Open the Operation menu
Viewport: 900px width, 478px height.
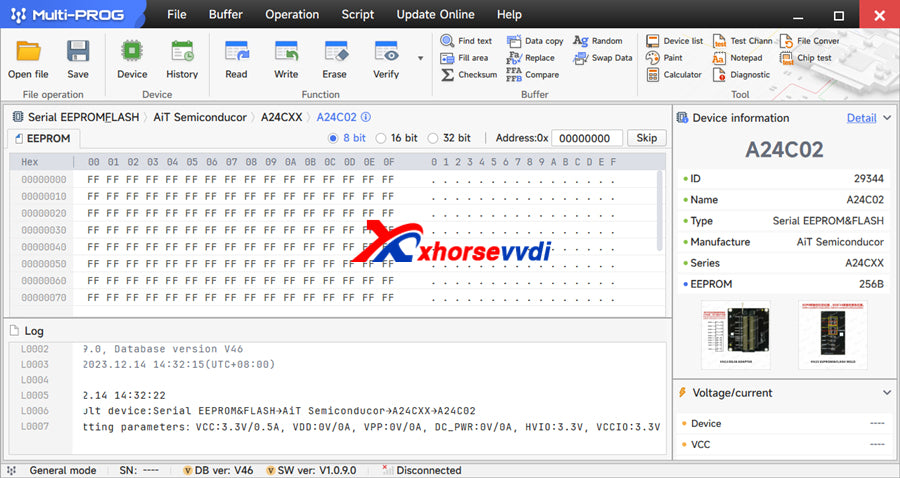click(292, 14)
